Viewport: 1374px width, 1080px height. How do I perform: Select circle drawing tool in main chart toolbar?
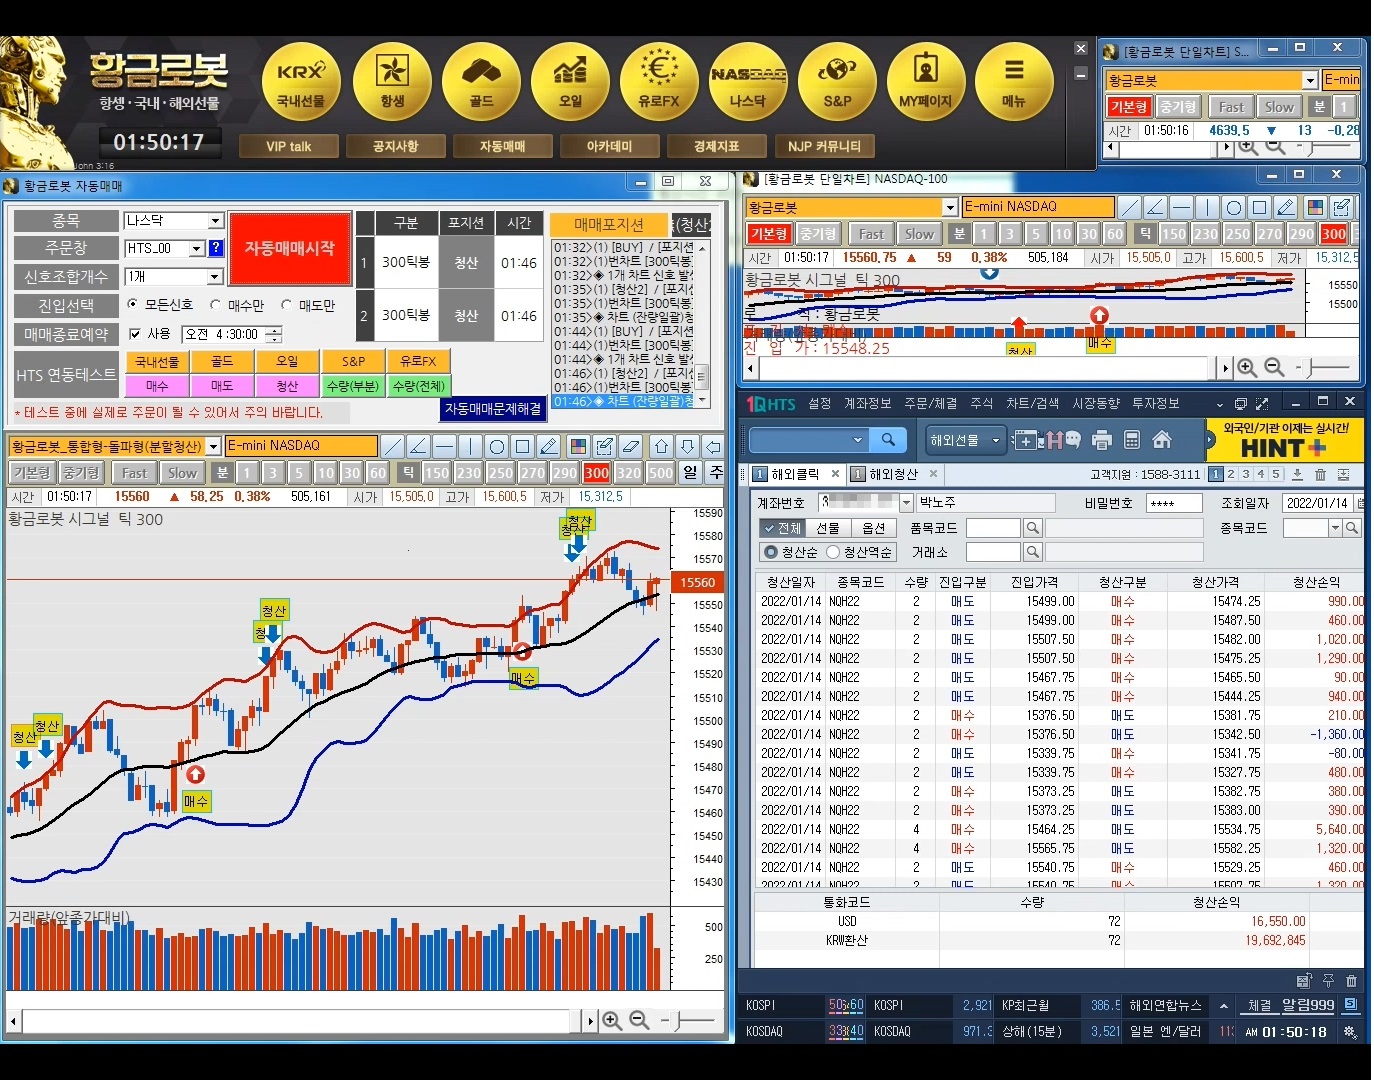(x=496, y=446)
